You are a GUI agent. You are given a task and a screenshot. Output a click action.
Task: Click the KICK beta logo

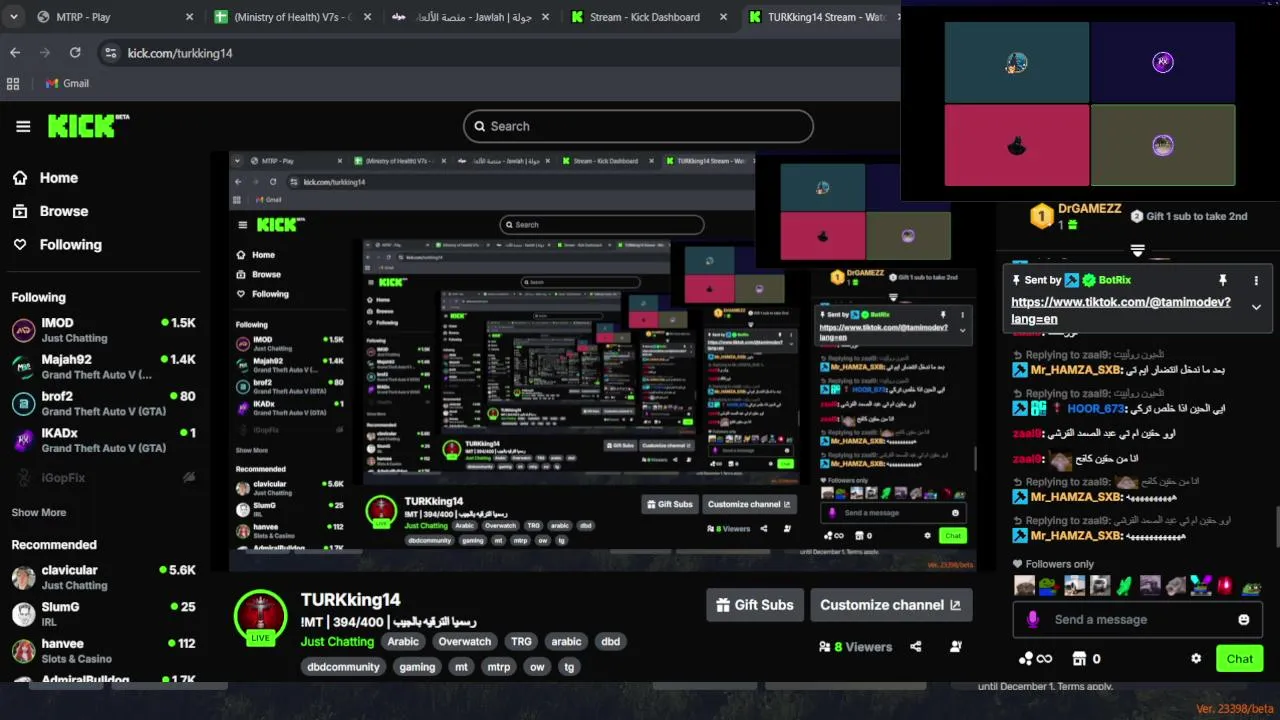[x=89, y=126]
